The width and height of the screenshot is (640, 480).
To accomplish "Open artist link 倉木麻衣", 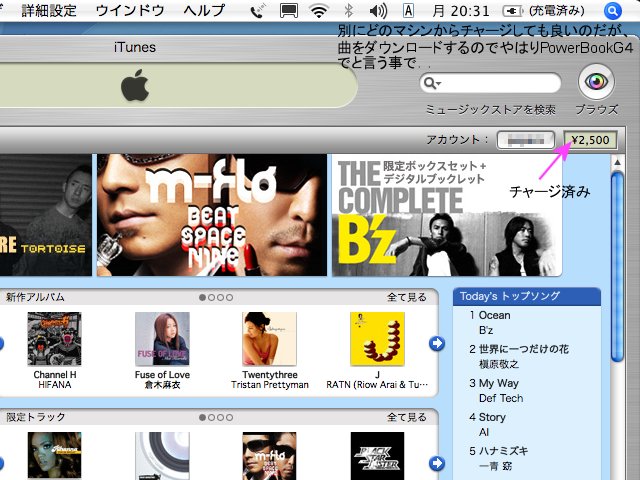I will pos(162,385).
